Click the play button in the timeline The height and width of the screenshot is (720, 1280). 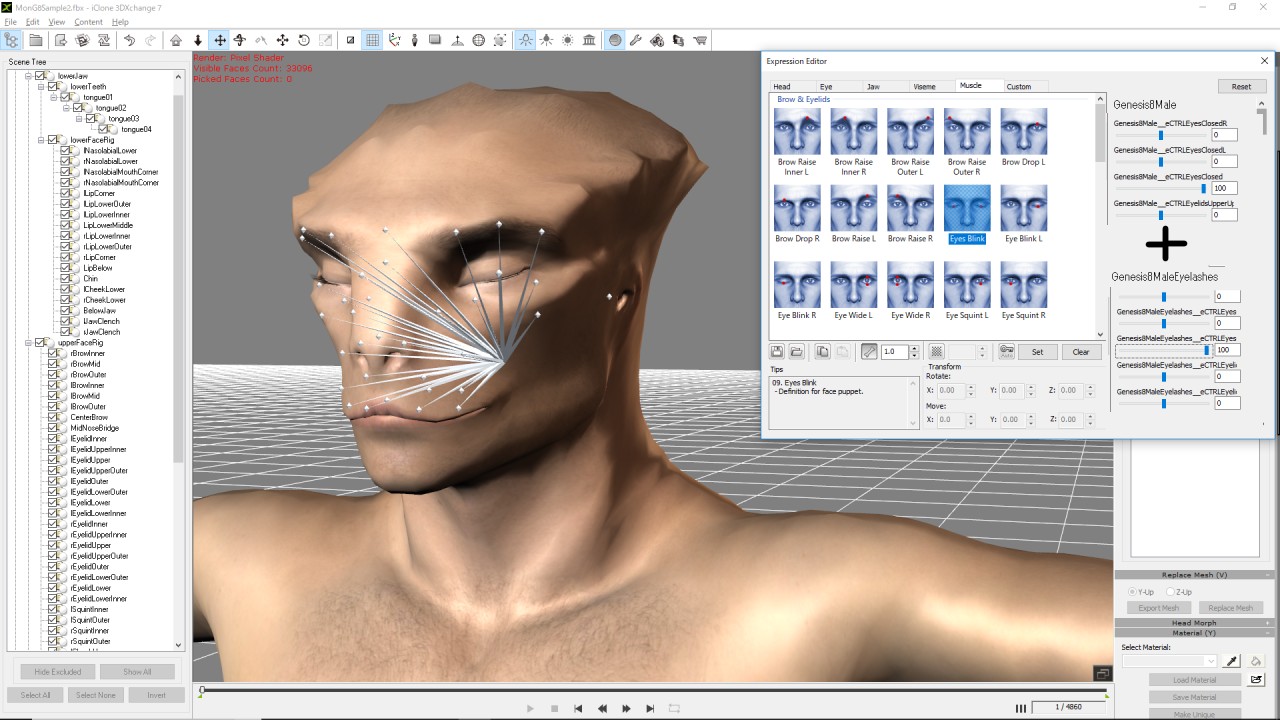point(530,708)
